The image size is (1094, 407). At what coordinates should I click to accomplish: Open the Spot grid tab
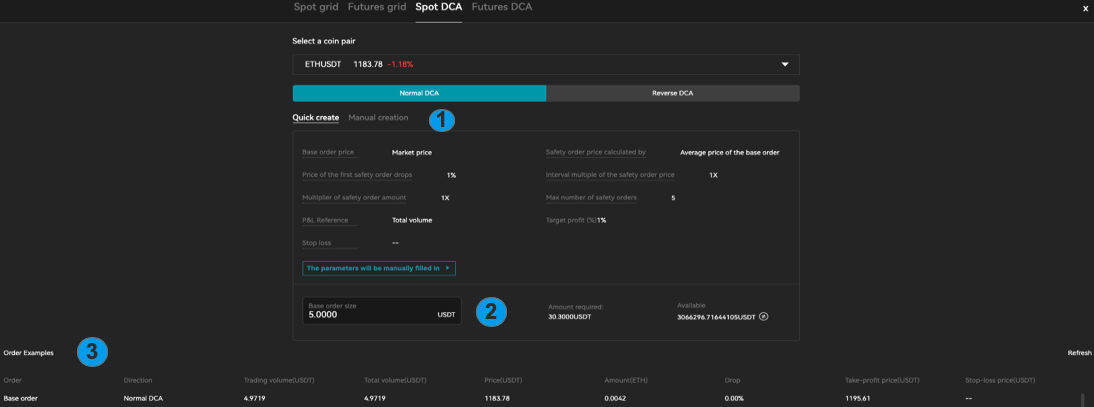[316, 7]
